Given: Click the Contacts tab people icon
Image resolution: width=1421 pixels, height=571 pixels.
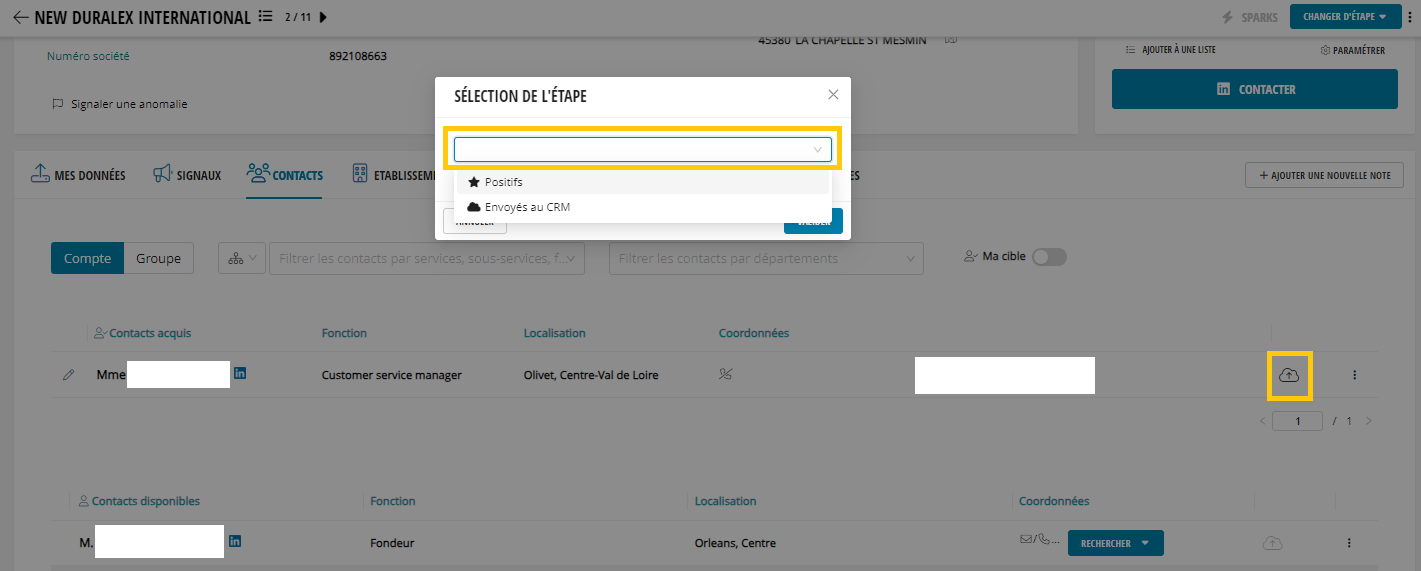Looking at the screenshot, I should (258, 174).
